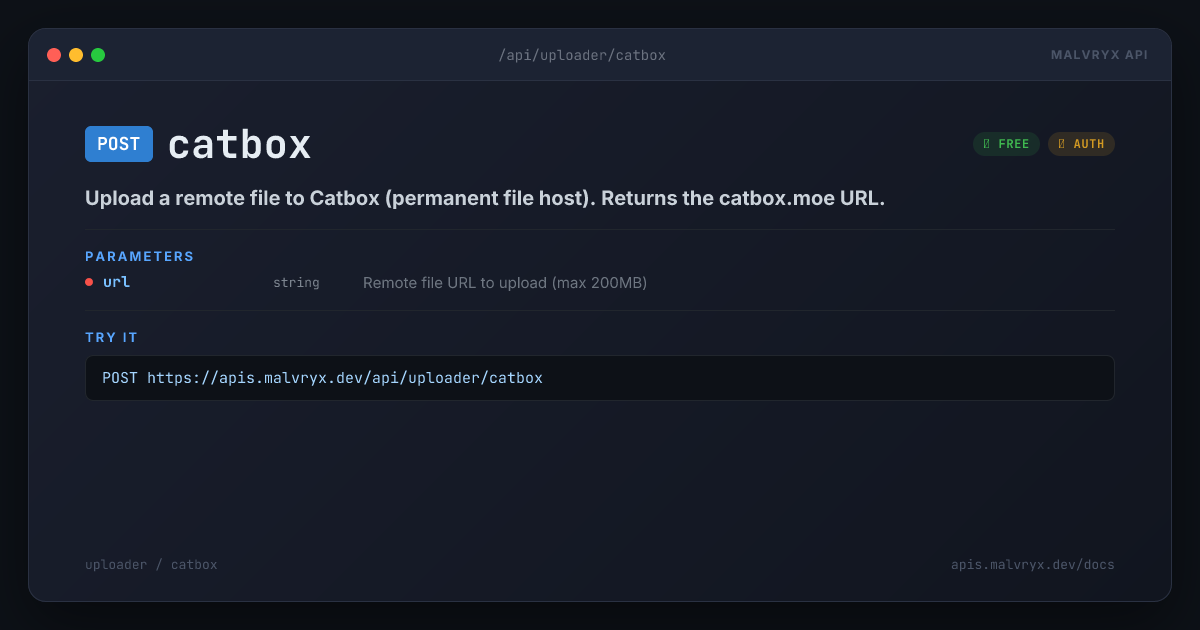The image size is (1200, 630).
Task: Select the url parameter name
Action: [x=117, y=282]
